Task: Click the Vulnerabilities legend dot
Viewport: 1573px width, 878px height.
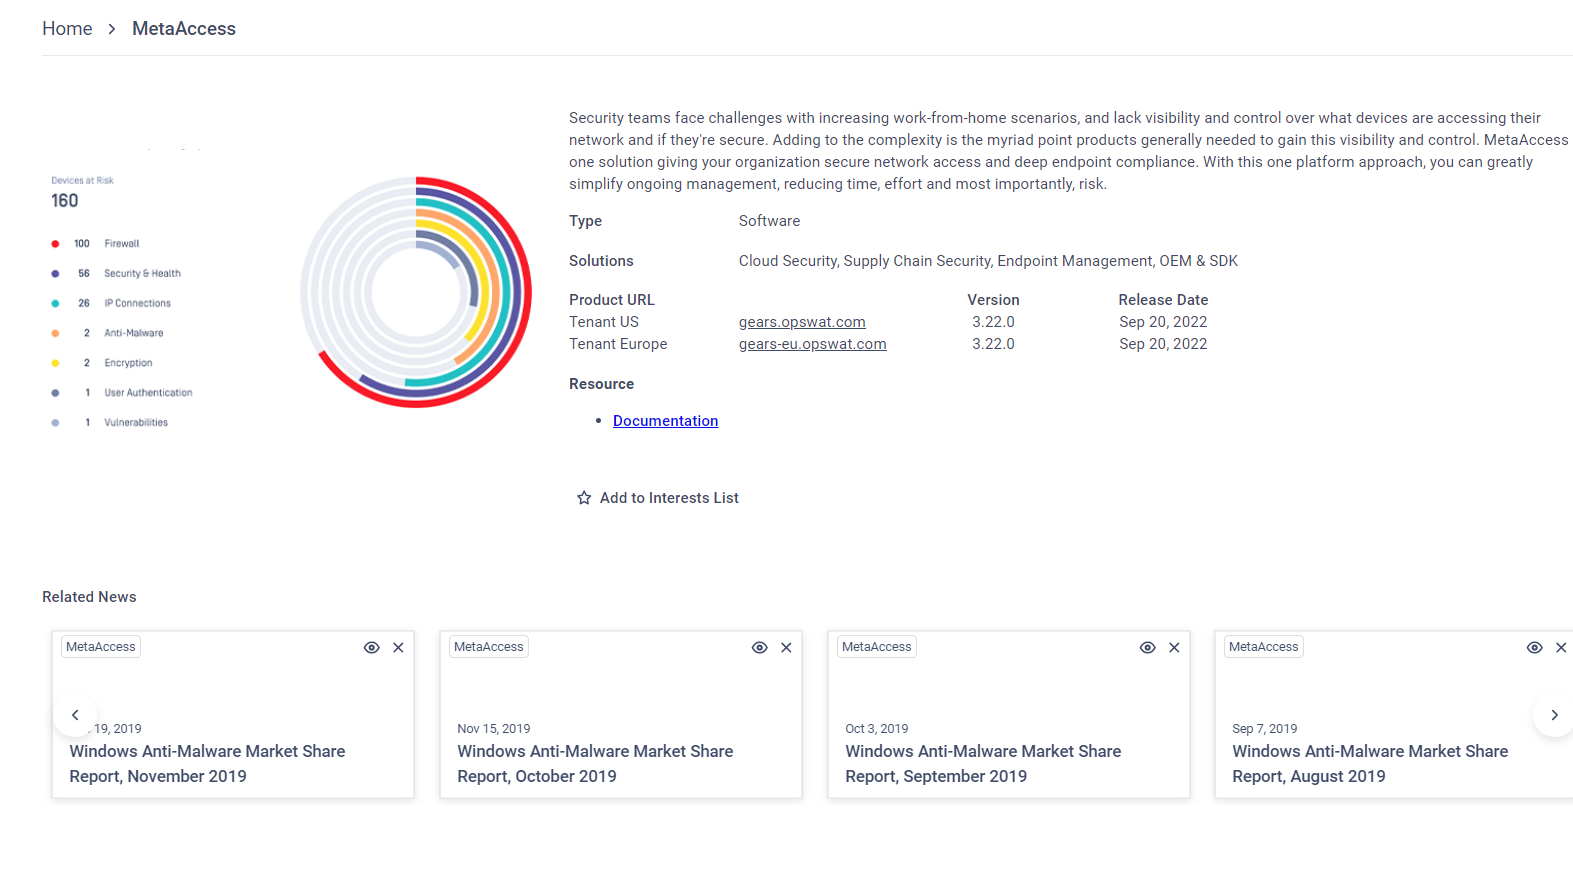Action: click(55, 423)
